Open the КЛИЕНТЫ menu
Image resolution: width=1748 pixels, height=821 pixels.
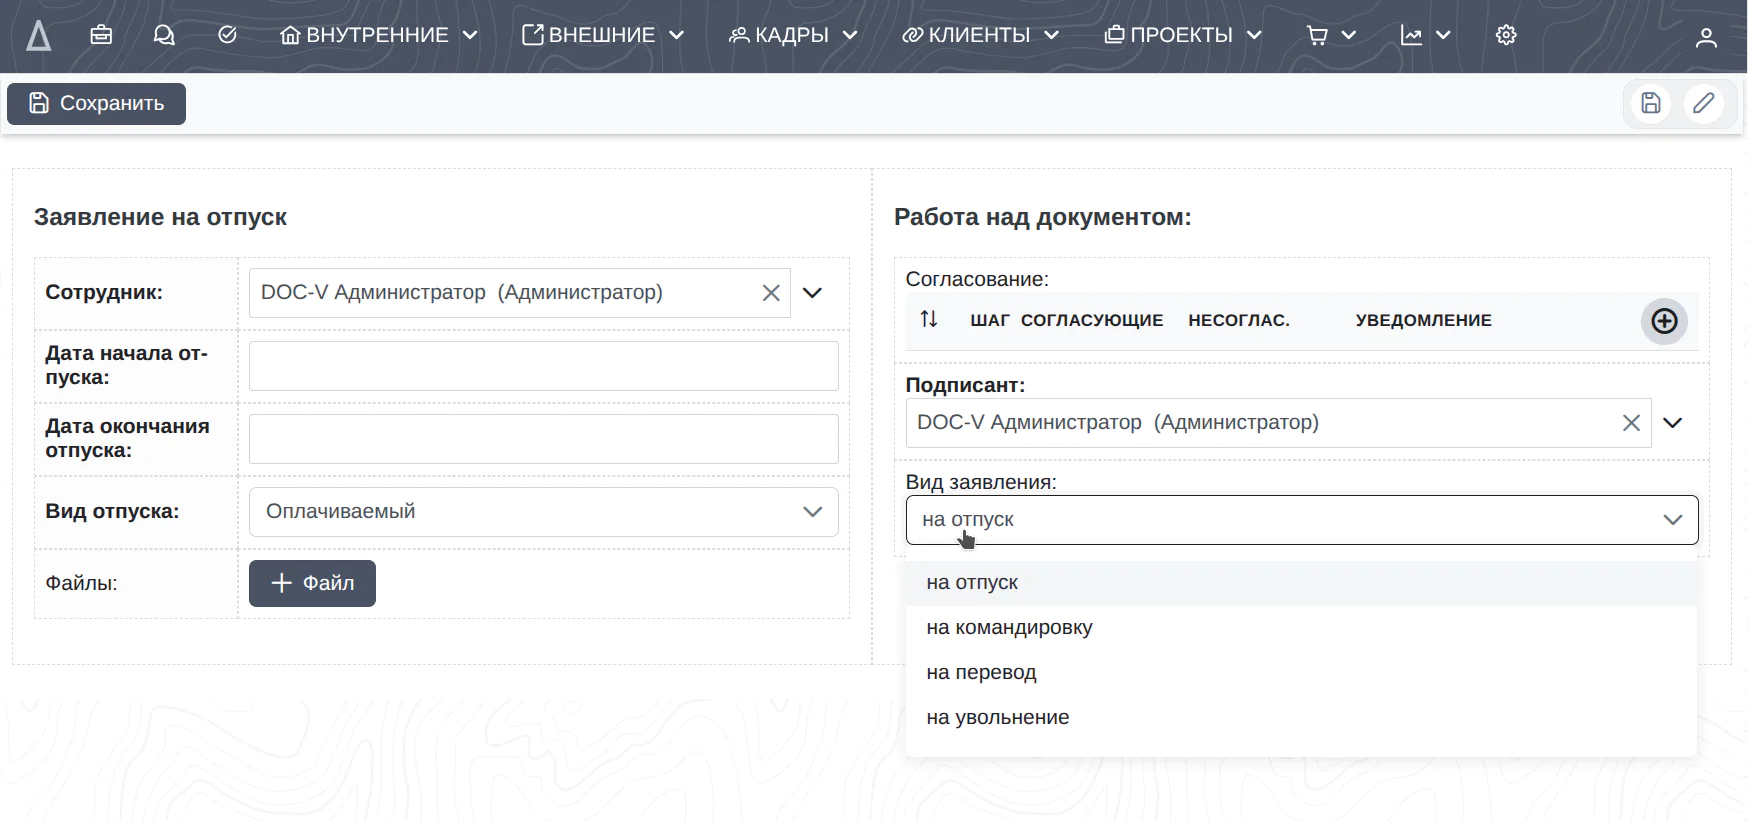[x=980, y=35]
